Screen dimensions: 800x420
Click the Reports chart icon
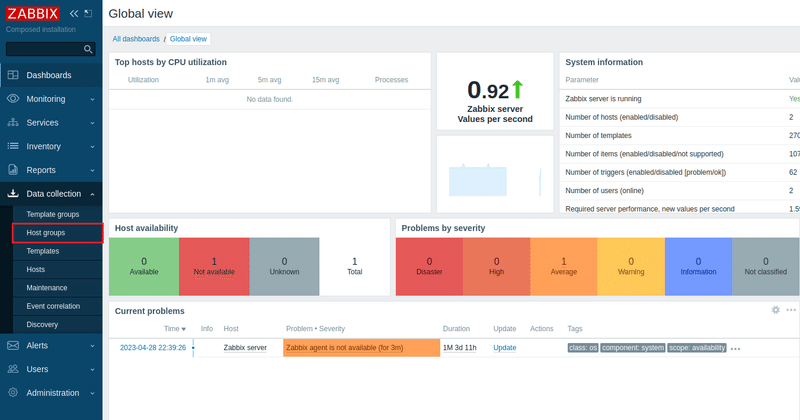tap(13, 170)
